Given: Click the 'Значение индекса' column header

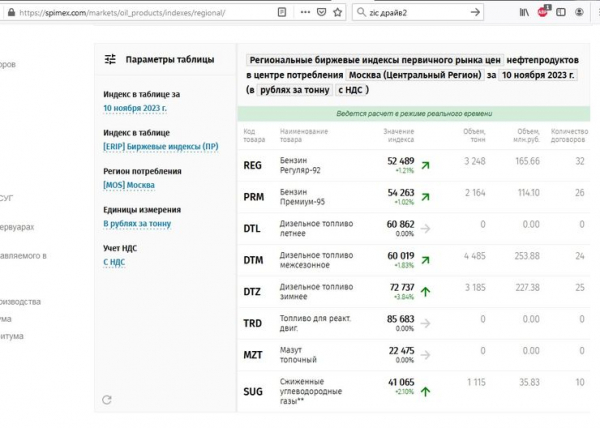Looking at the screenshot, I should click(x=399, y=135).
